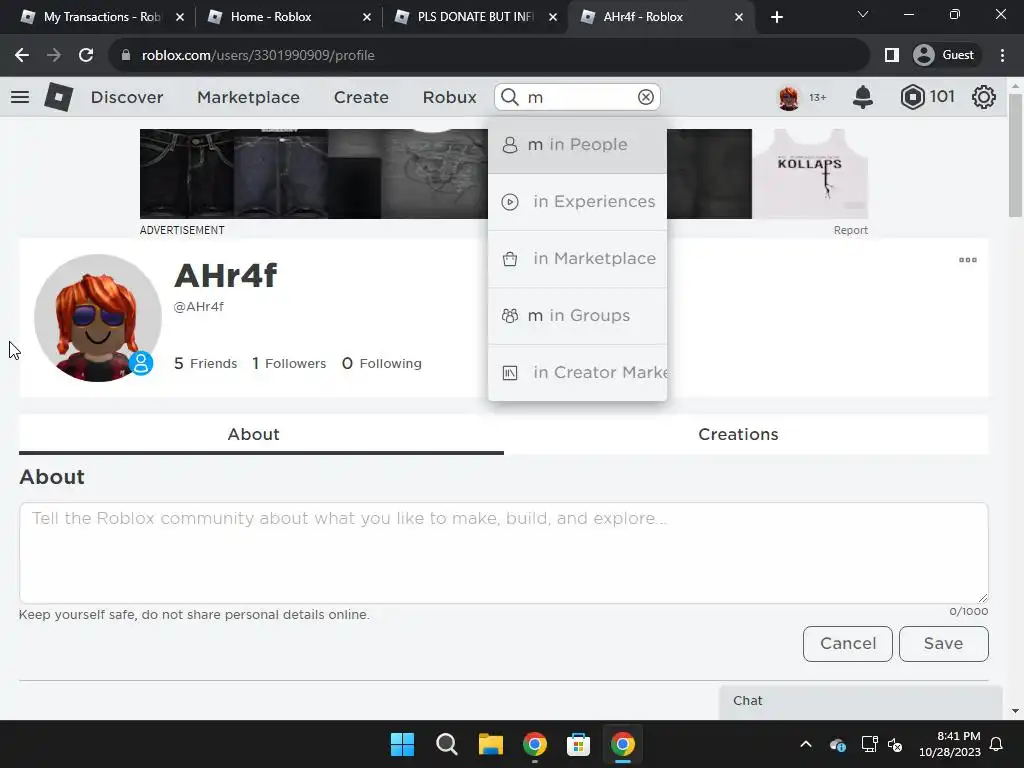Click the browser forward arrow
Viewport: 1024px width, 768px height.
(x=54, y=56)
